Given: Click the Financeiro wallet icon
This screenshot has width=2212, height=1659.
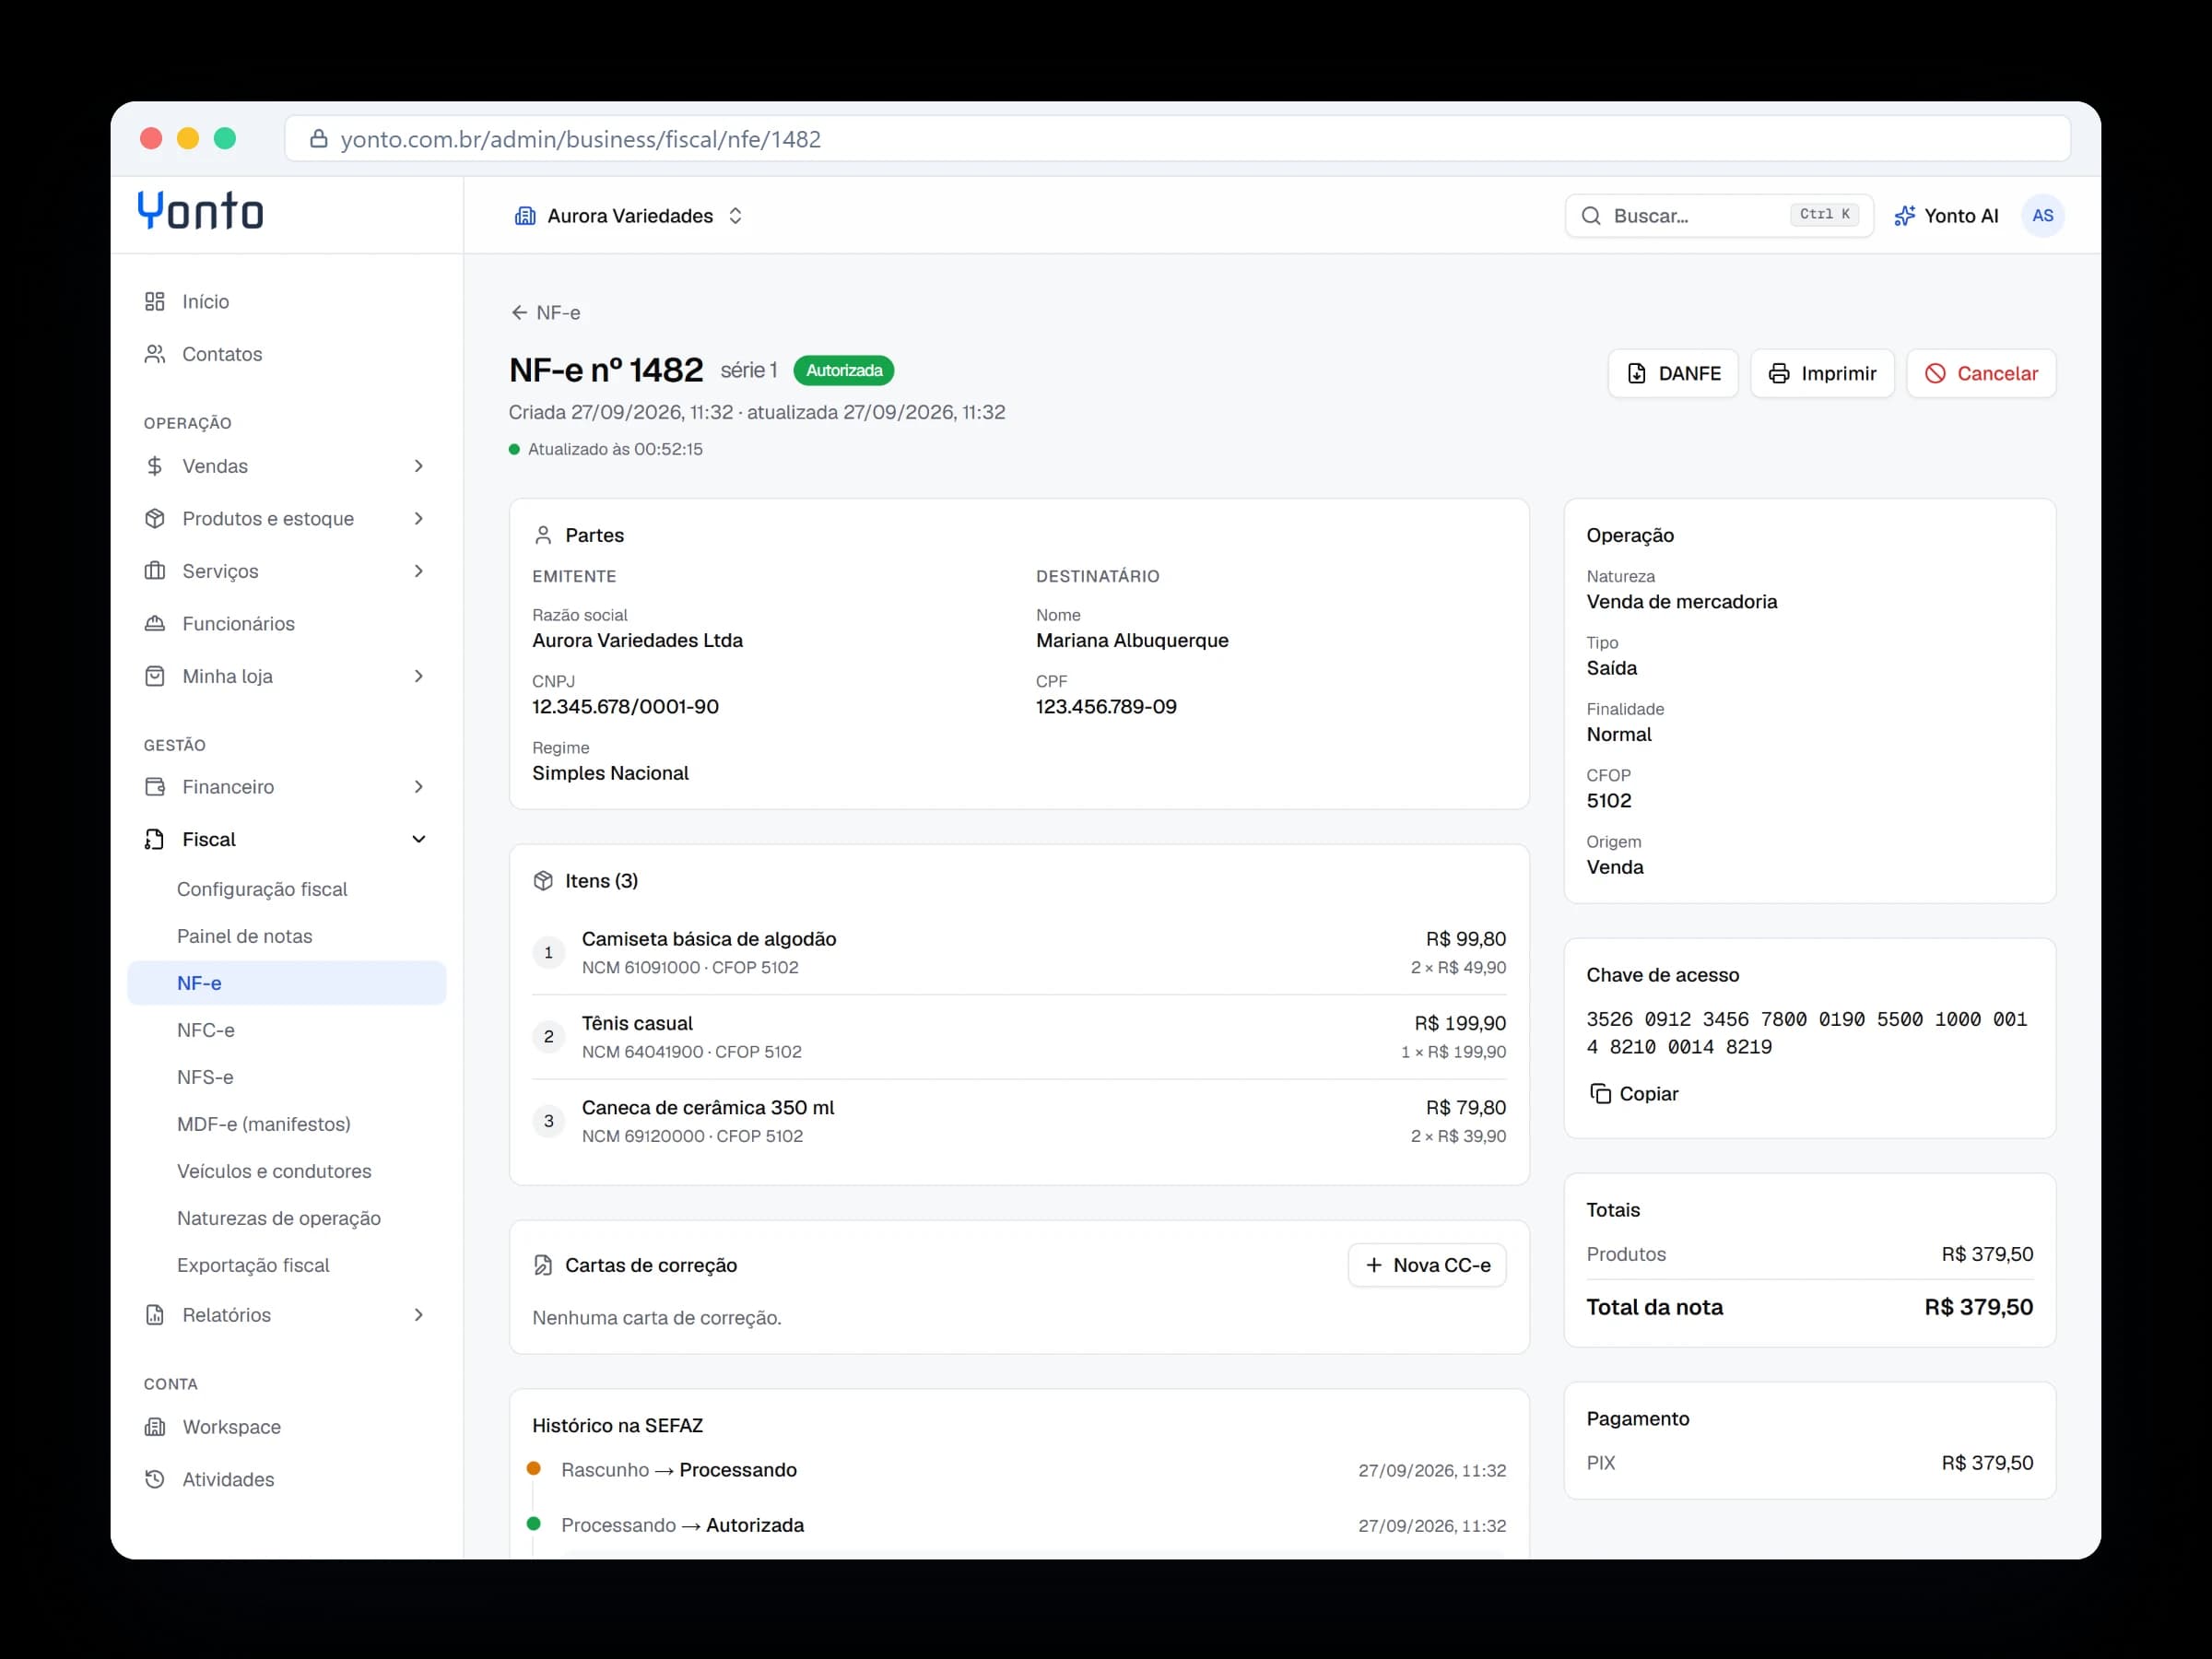Looking at the screenshot, I should [x=155, y=787].
